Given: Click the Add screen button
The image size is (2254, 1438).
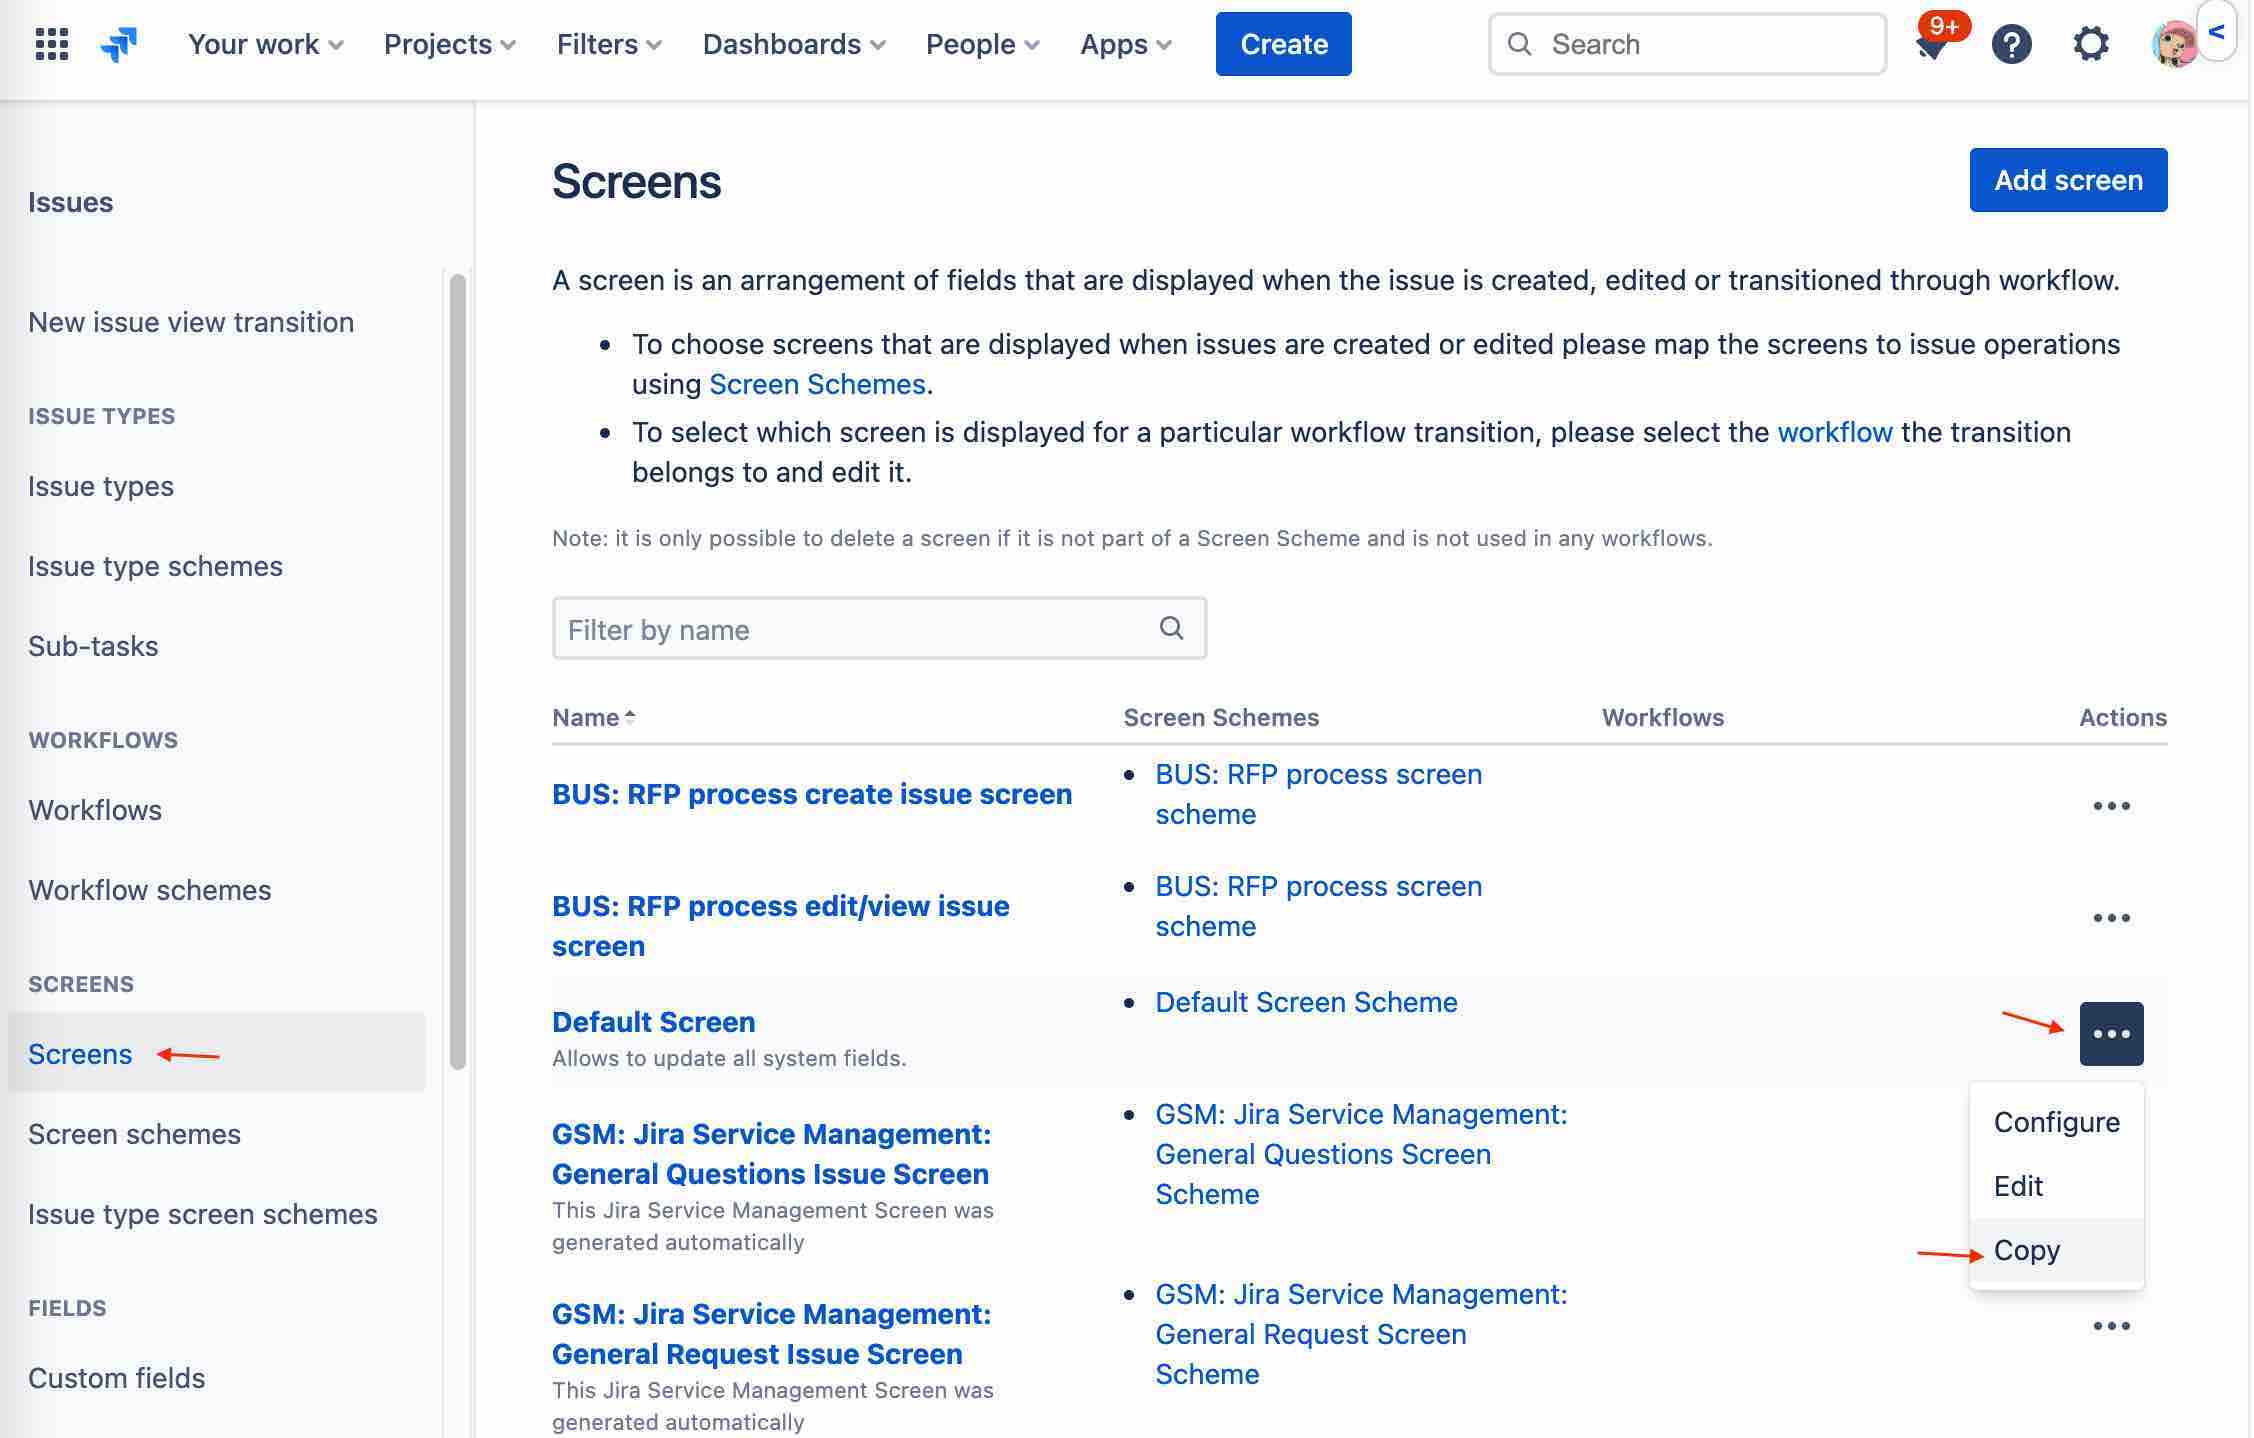Looking at the screenshot, I should (2068, 180).
